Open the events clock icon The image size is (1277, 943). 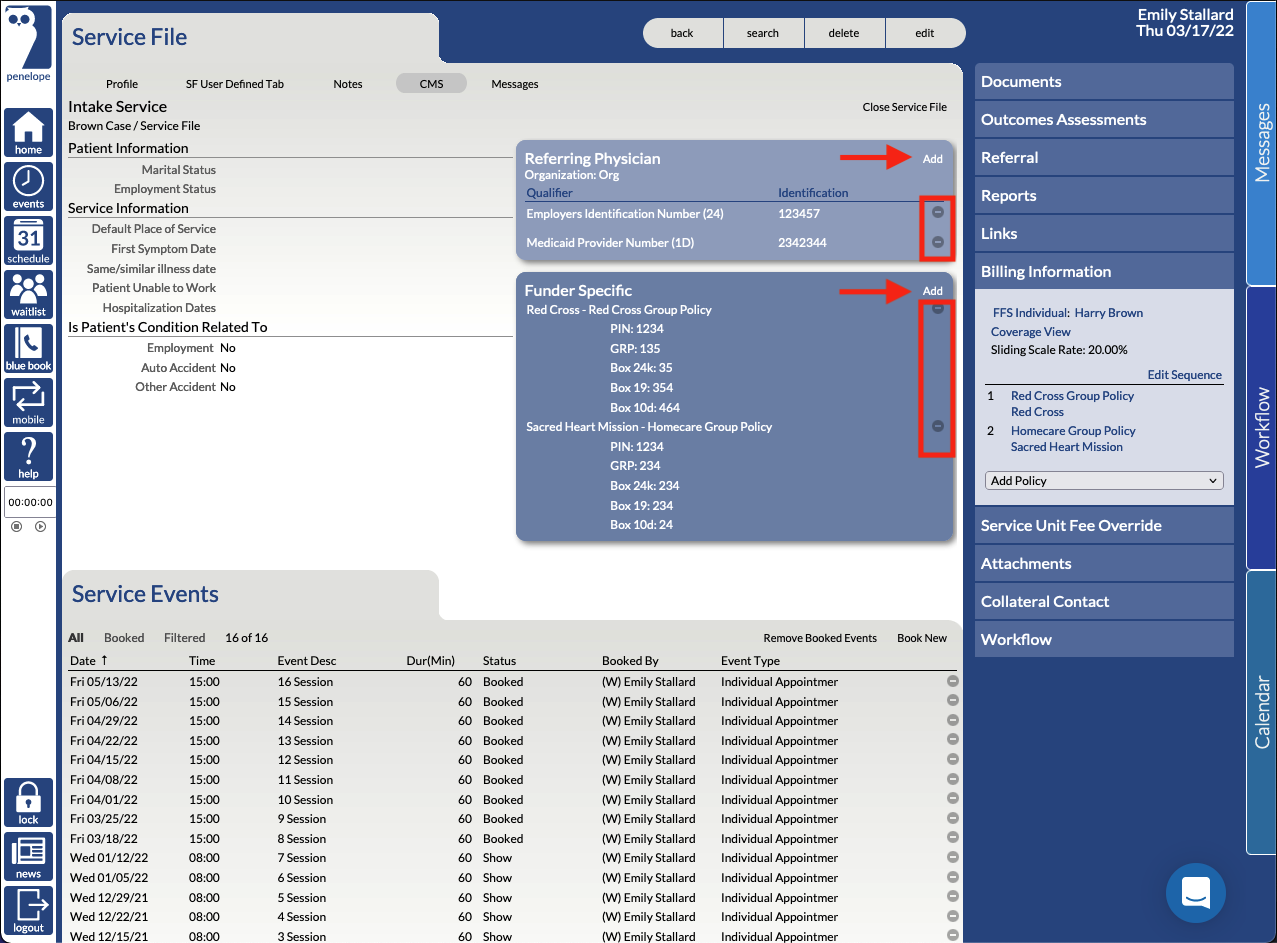coord(28,186)
